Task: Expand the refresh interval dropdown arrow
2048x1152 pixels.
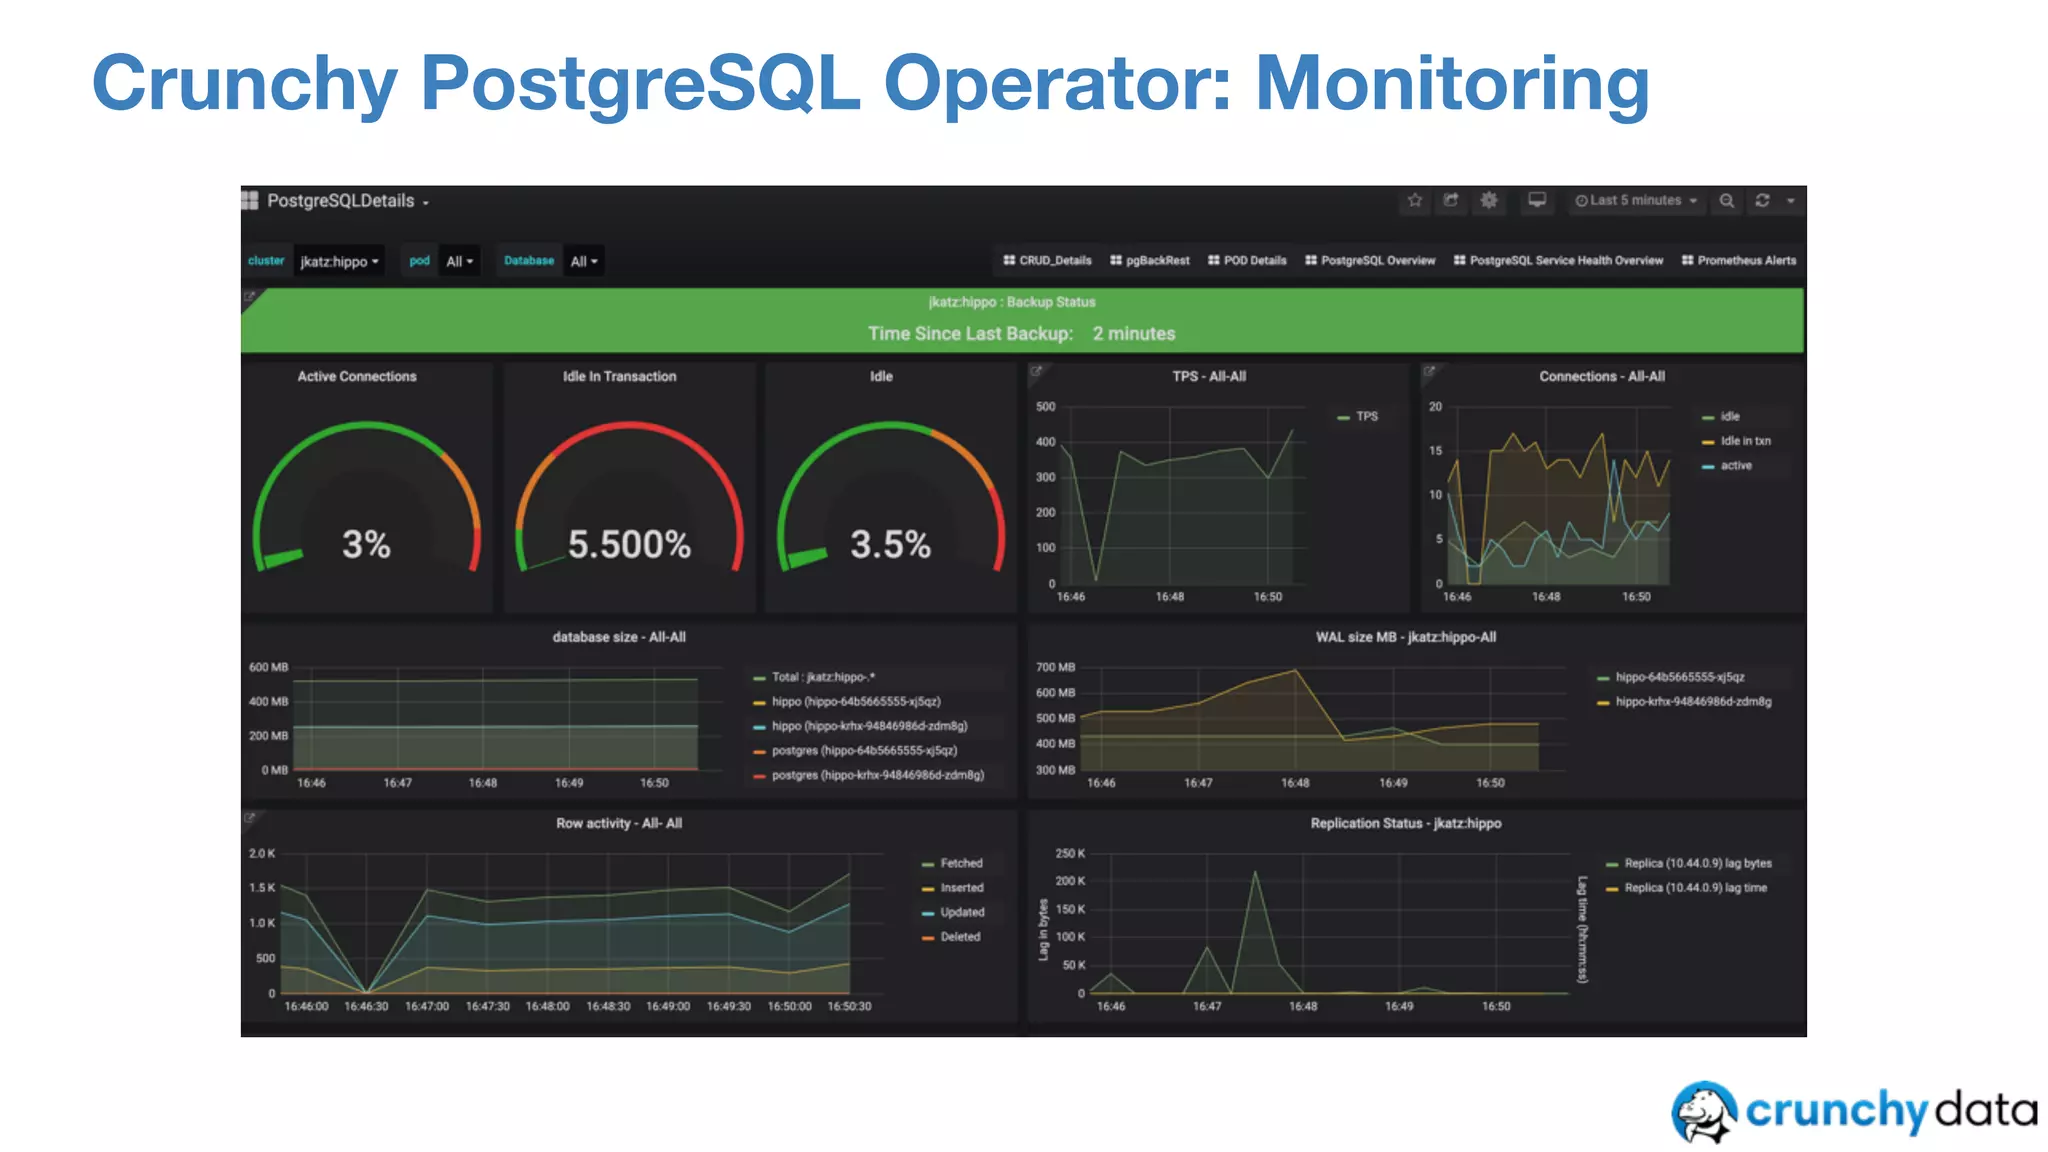Action: [1791, 201]
